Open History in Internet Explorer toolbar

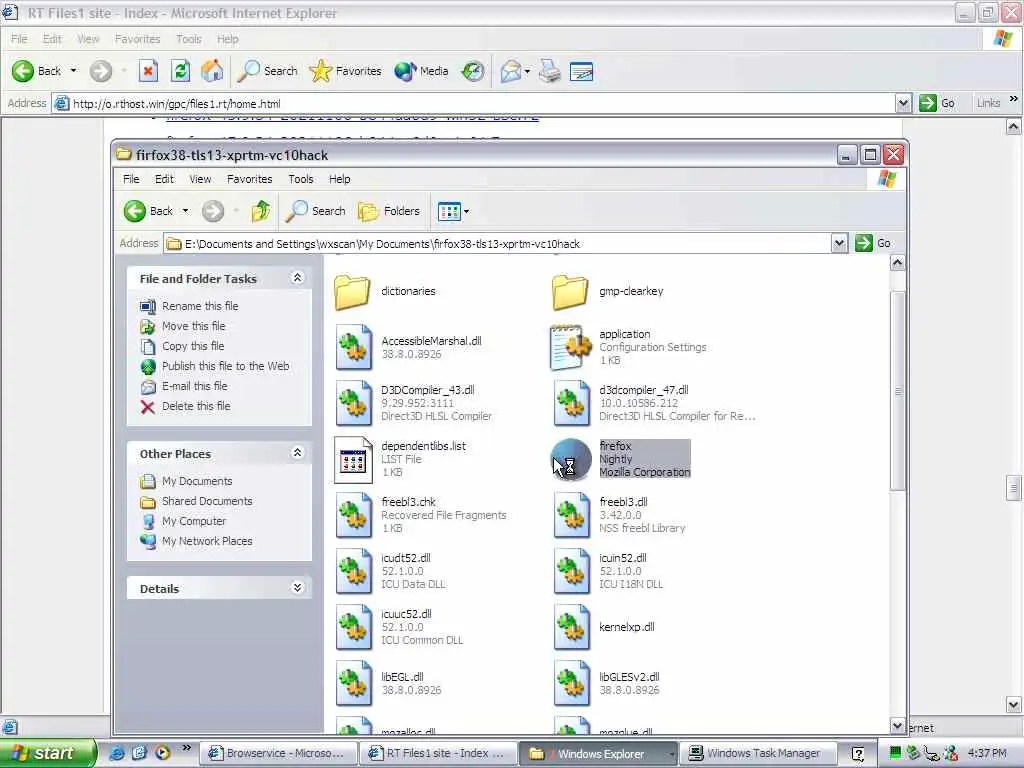(473, 71)
